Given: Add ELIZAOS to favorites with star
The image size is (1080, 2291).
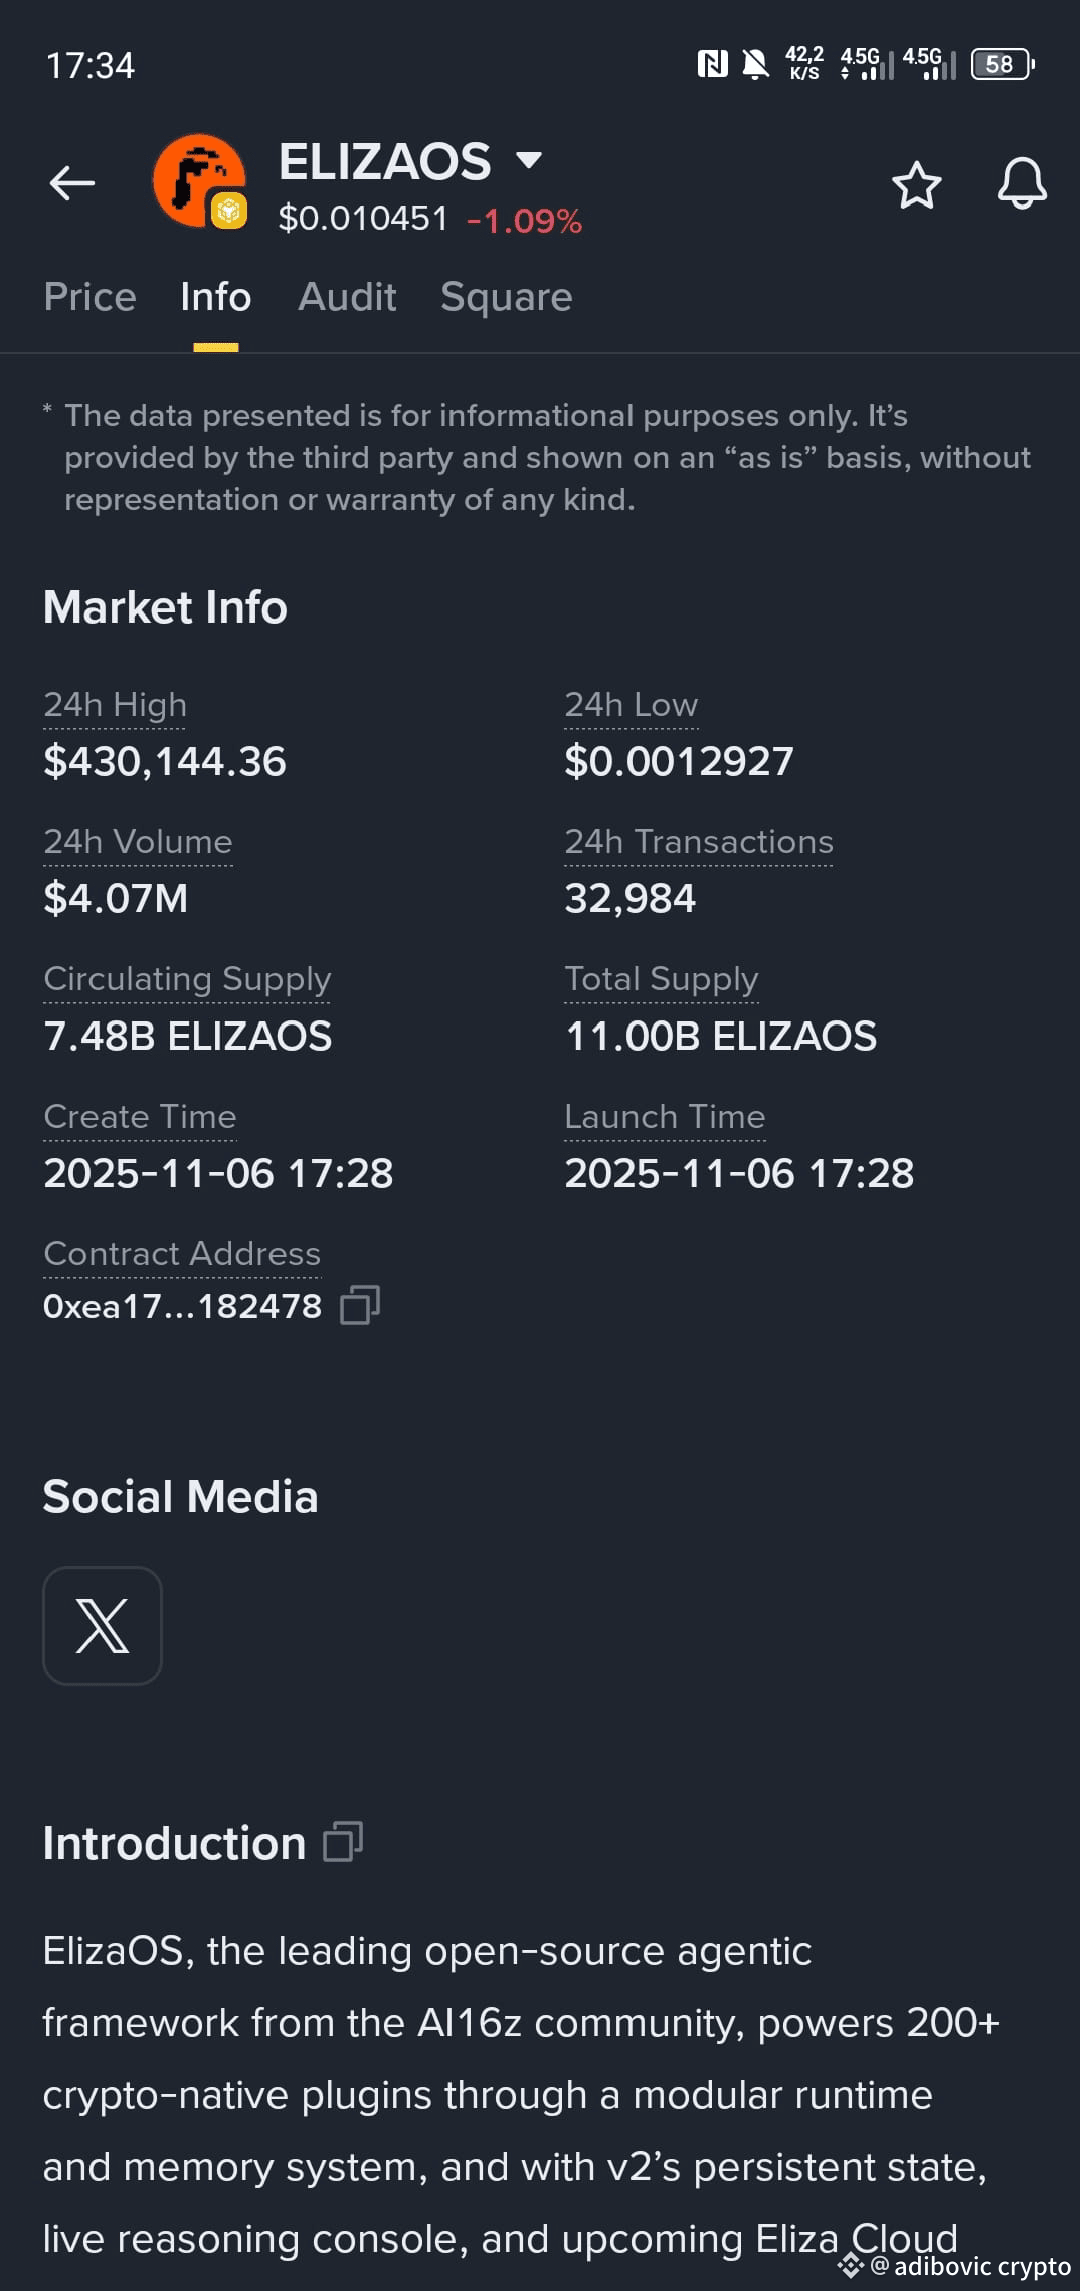Looking at the screenshot, I should point(916,185).
